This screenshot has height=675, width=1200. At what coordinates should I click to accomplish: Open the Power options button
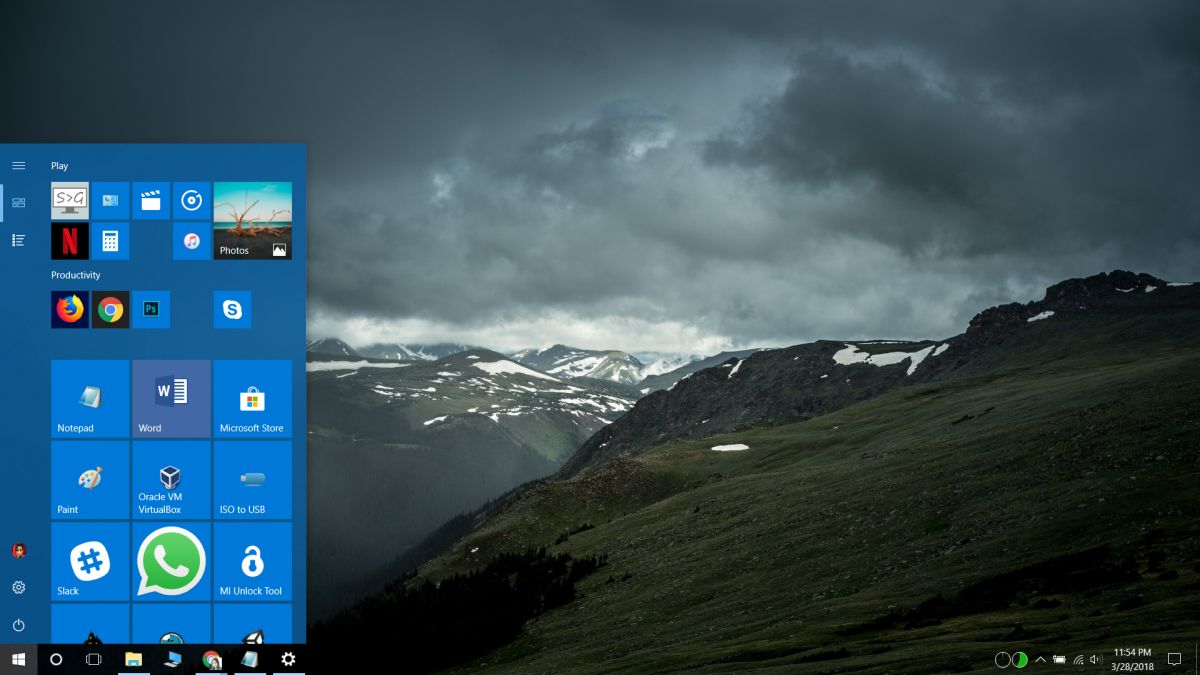18,625
